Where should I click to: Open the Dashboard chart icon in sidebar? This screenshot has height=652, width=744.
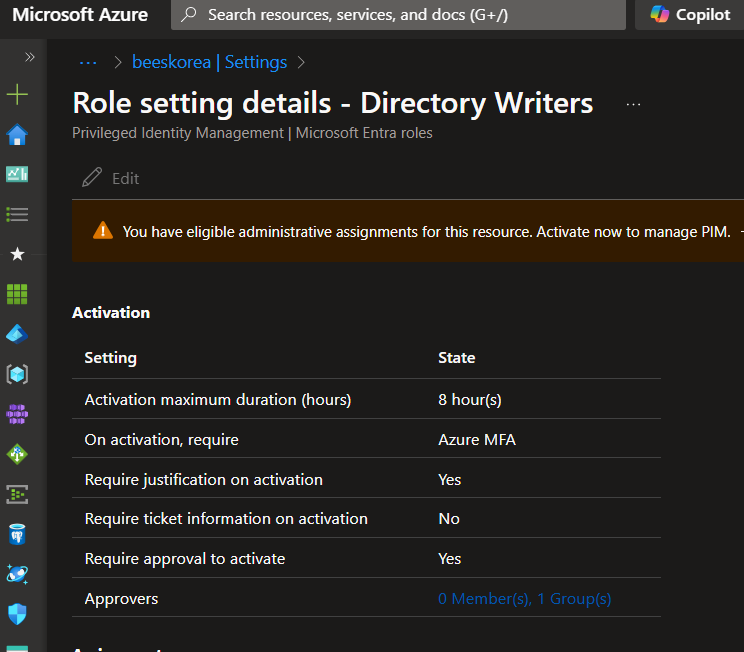coord(17,174)
